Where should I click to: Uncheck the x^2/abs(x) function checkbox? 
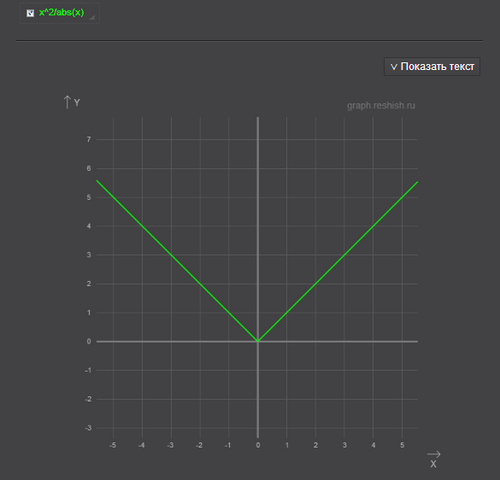point(30,13)
